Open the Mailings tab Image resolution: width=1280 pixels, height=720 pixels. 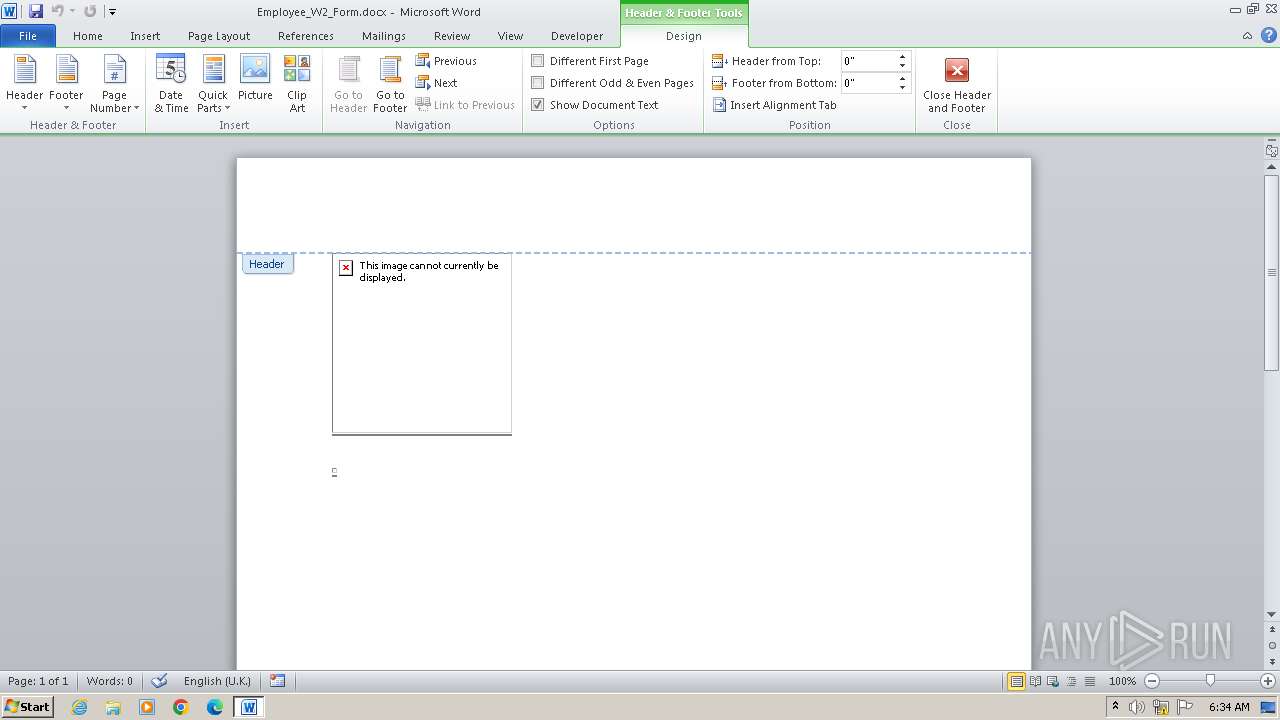click(384, 36)
